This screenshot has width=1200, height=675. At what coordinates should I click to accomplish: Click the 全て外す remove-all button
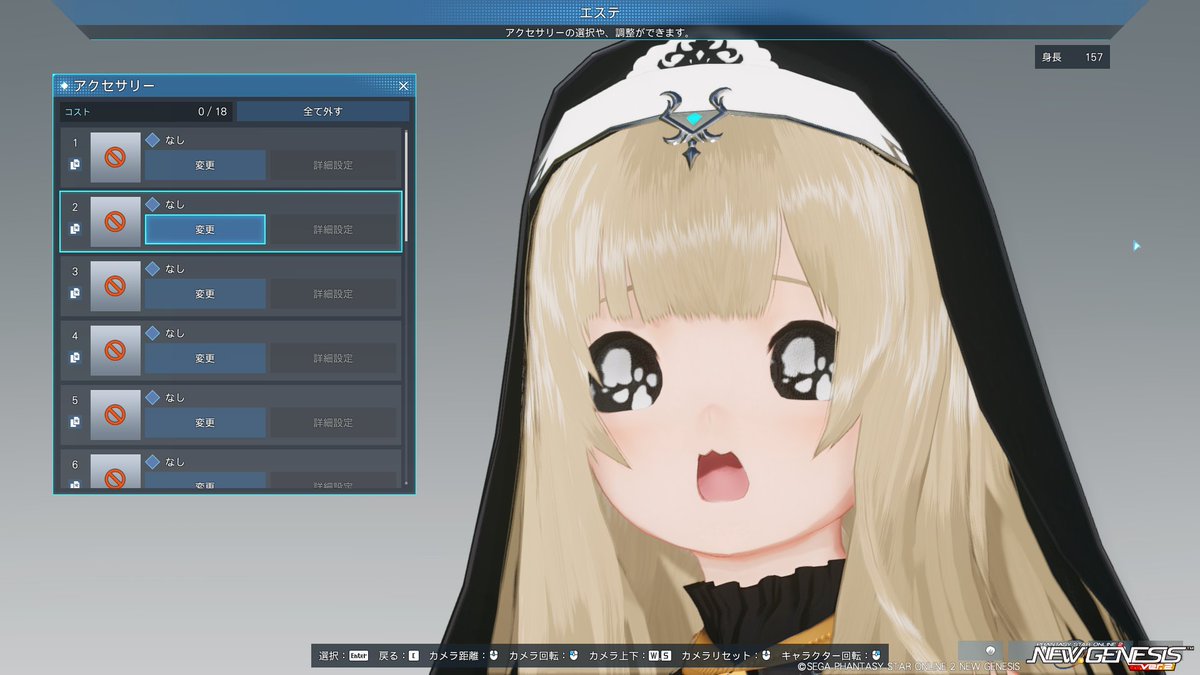pyautogui.click(x=323, y=111)
